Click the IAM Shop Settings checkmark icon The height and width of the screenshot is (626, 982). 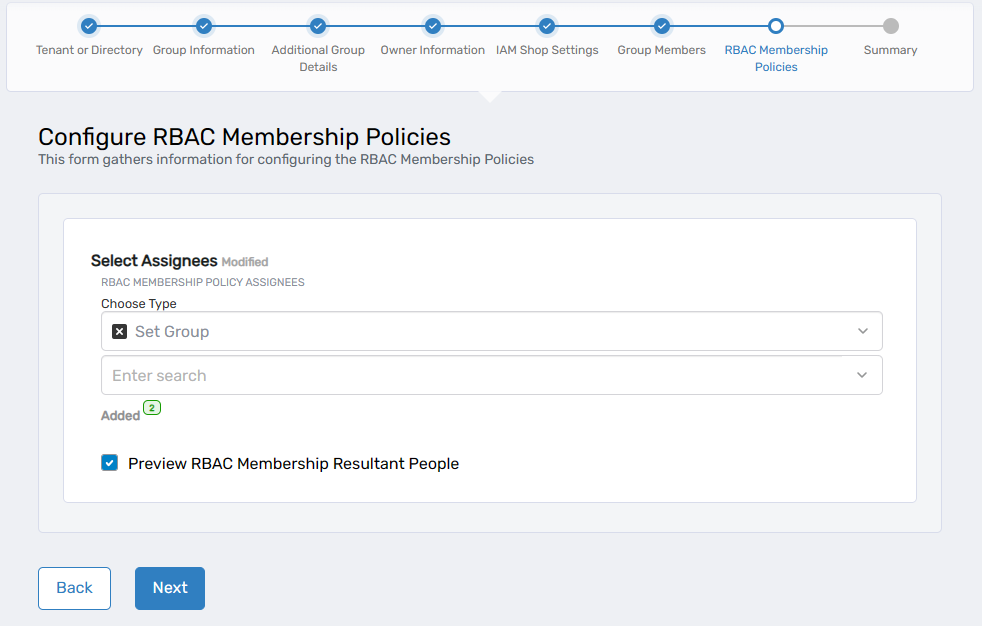[547, 27]
